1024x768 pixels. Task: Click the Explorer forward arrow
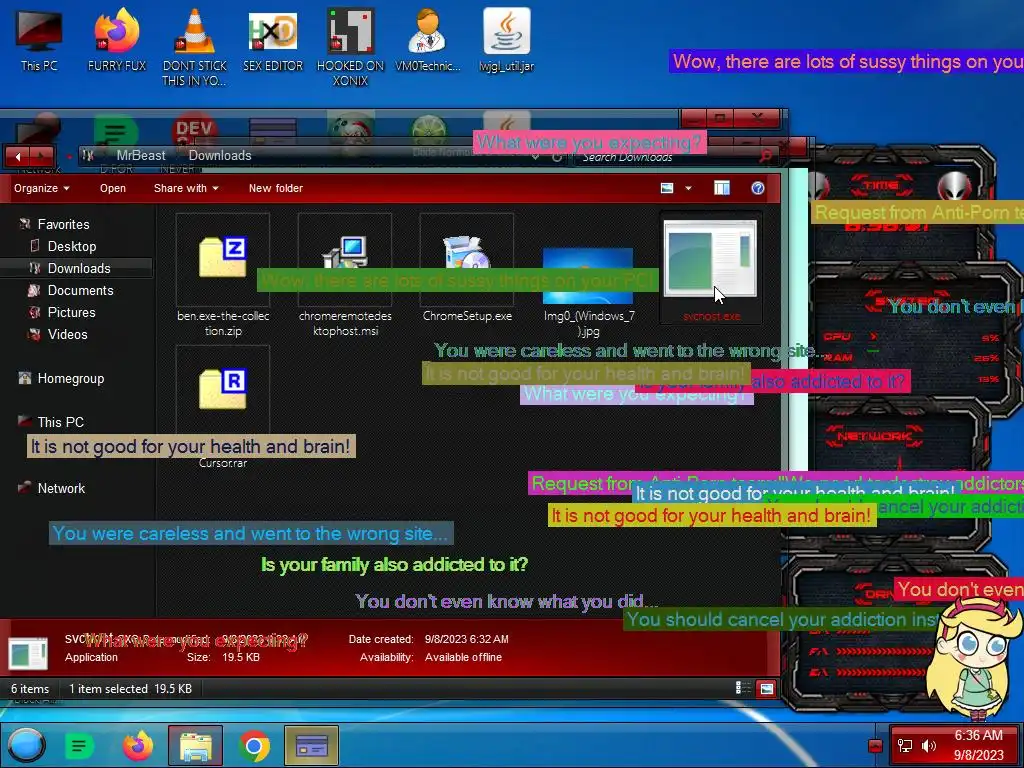(x=41, y=156)
